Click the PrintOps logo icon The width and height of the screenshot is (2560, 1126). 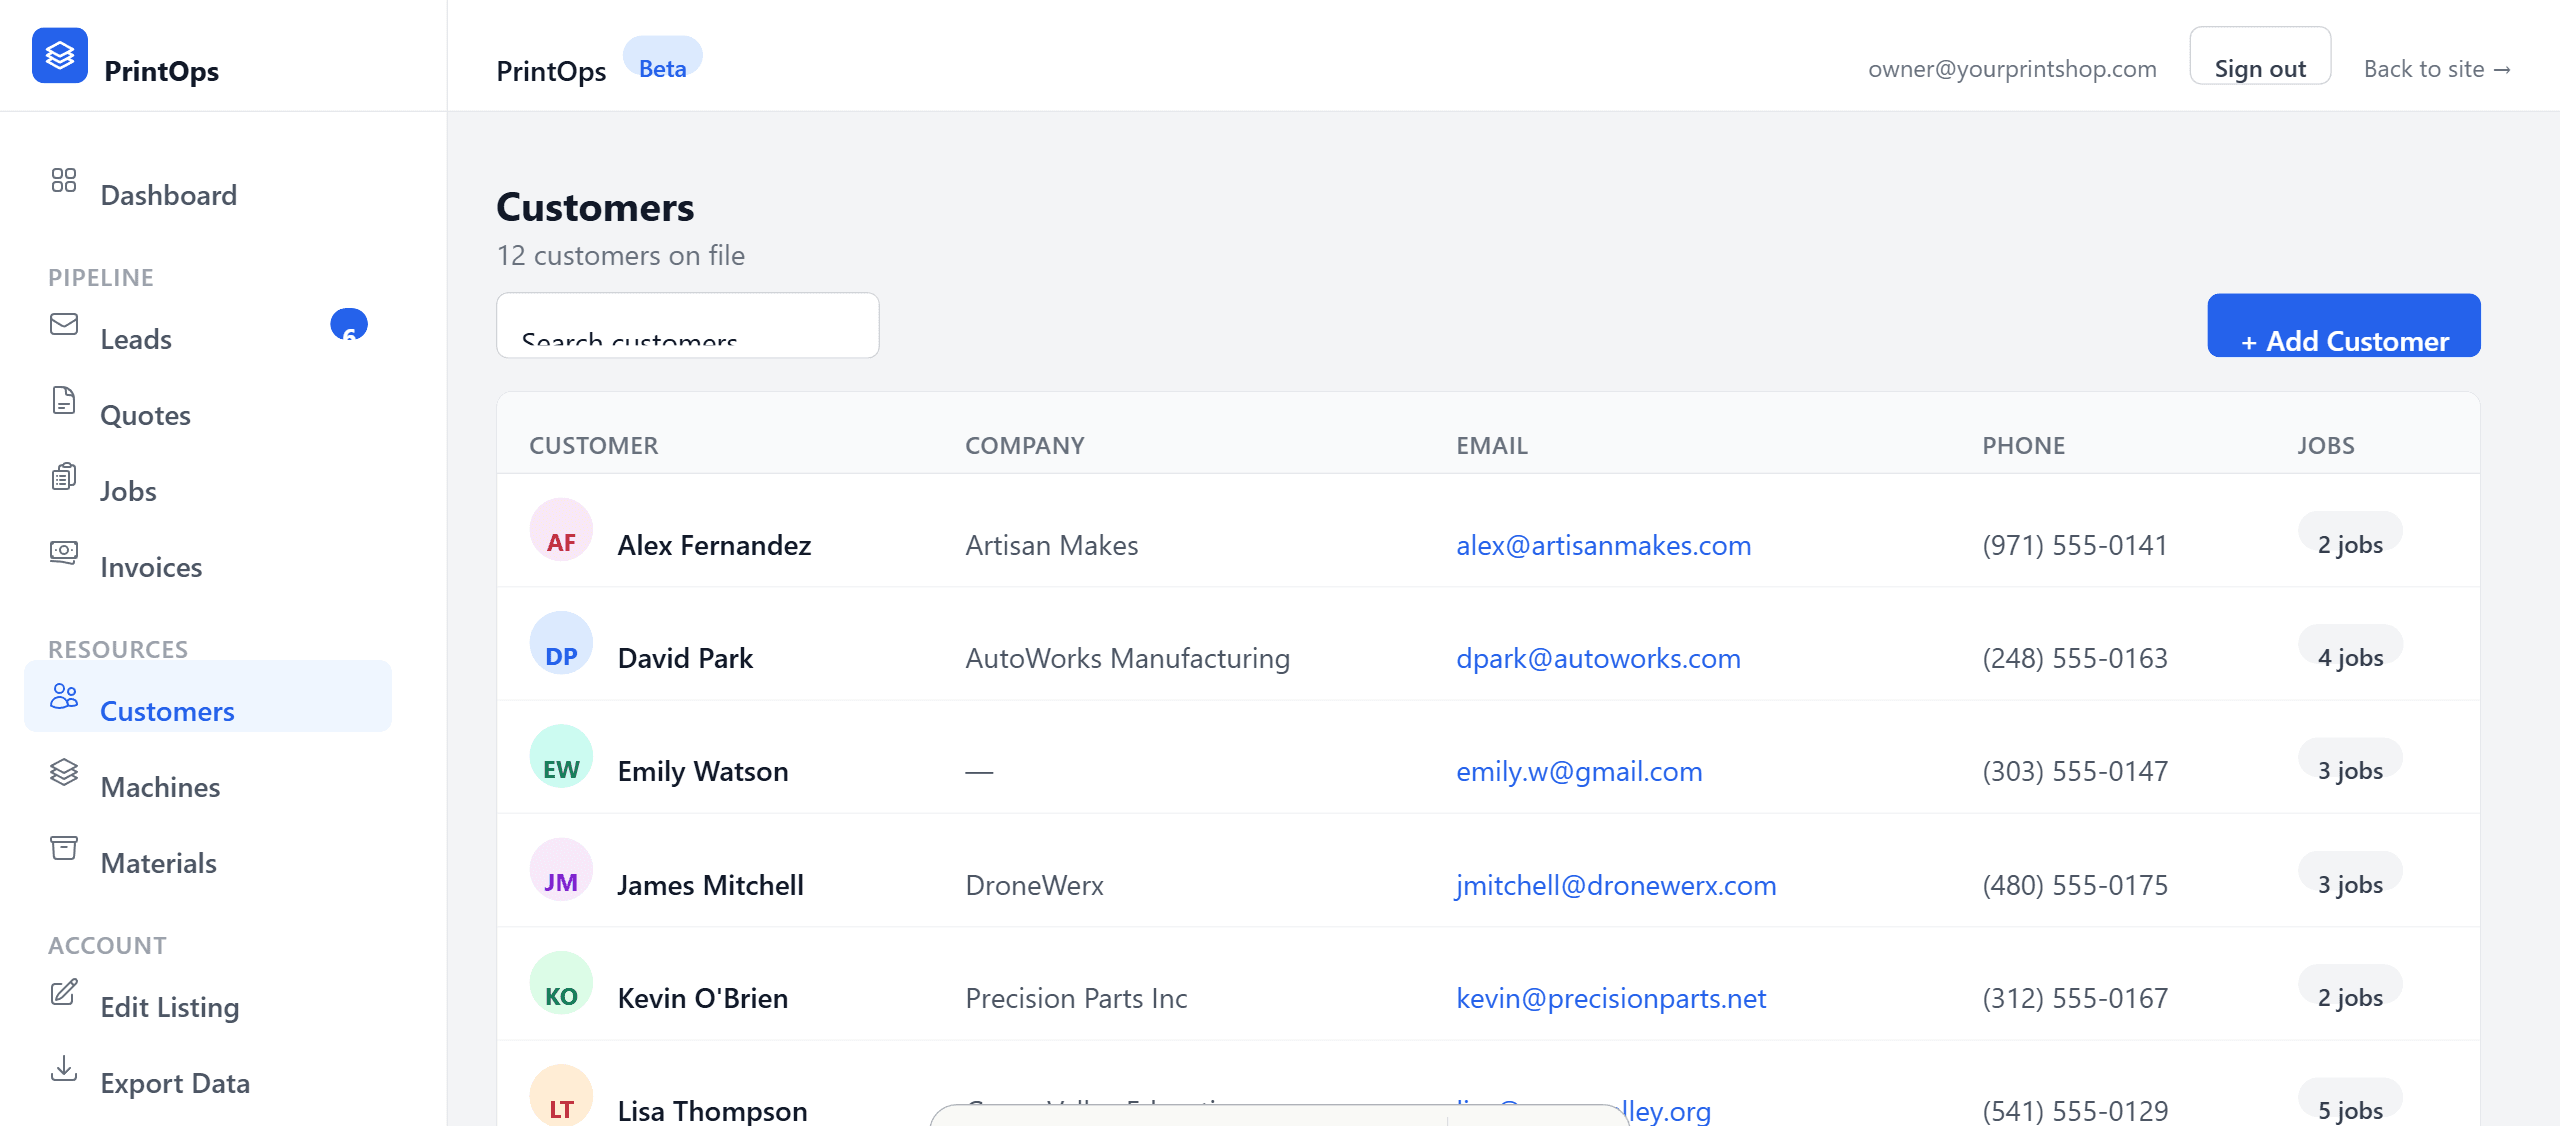tap(60, 56)
